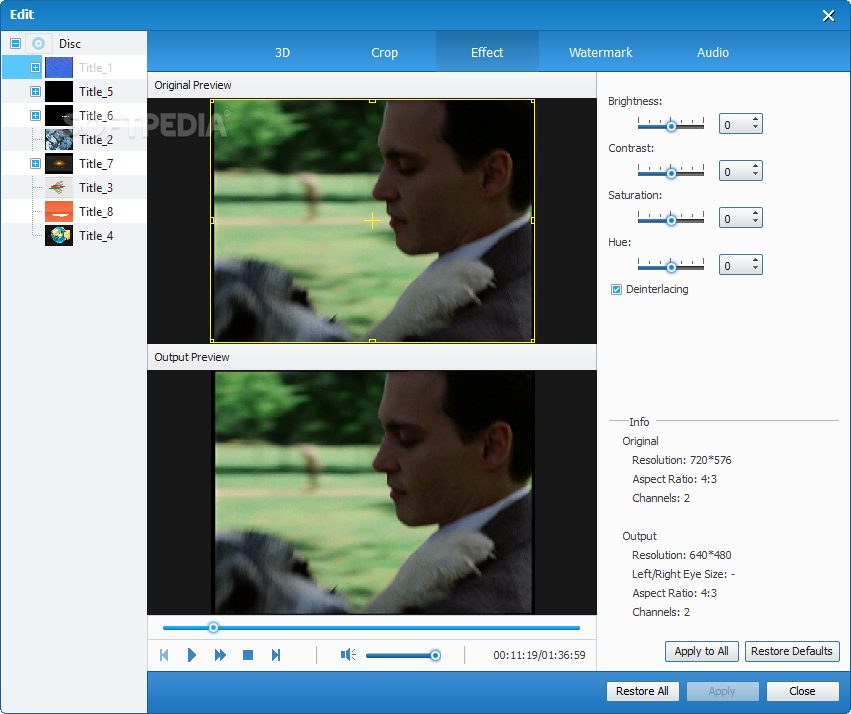851x714 pixels.
Task: Close the Edit window with X
Action: pyautogui.click(x=828, y=16)
